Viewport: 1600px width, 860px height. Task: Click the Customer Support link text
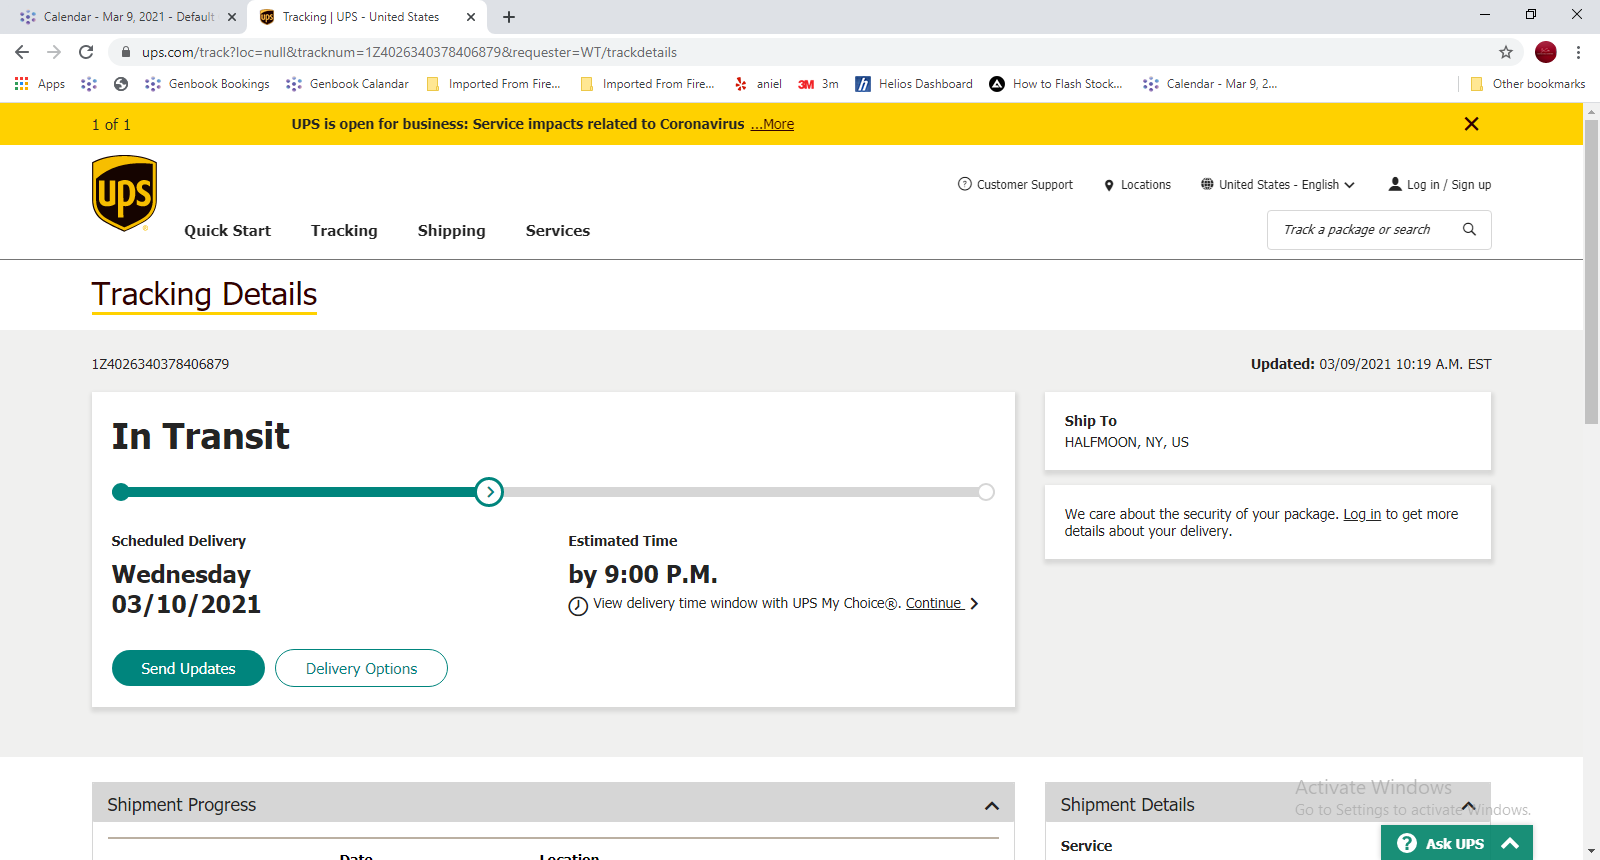pos(1025,185)
